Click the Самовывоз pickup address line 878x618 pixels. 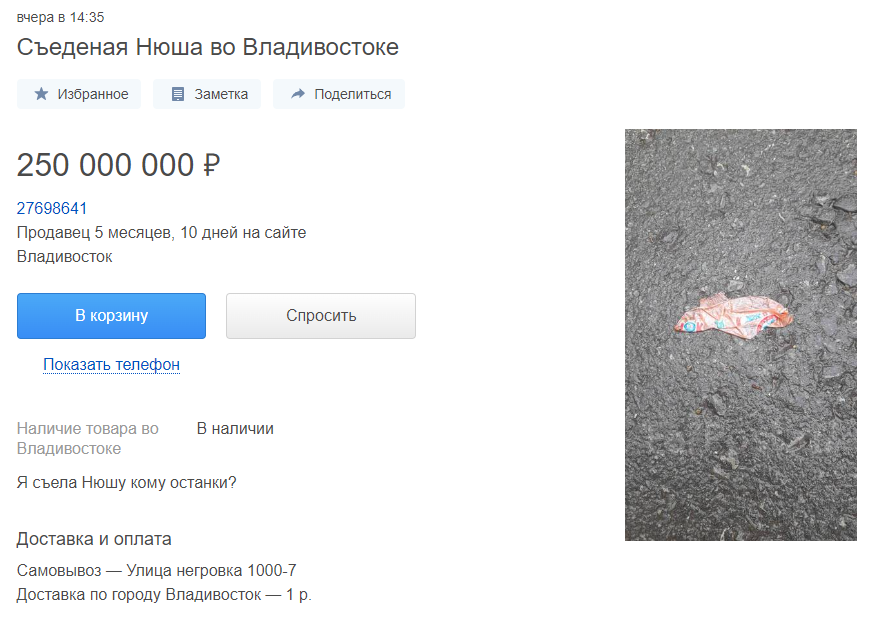(157, 570)
